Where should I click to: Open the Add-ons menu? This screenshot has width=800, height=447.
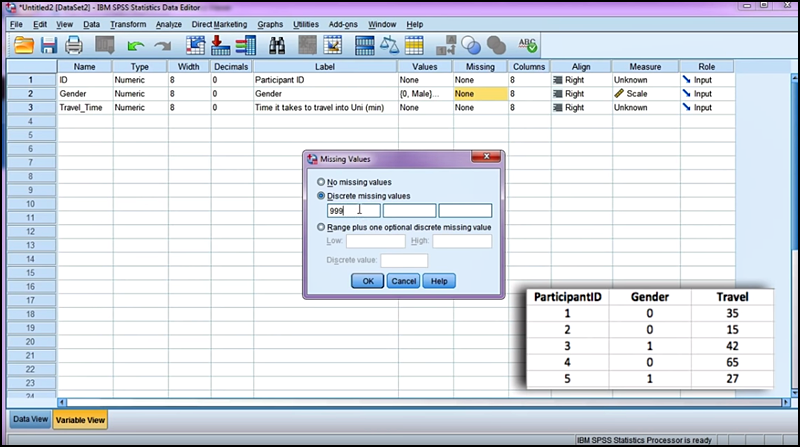(343, 24)
